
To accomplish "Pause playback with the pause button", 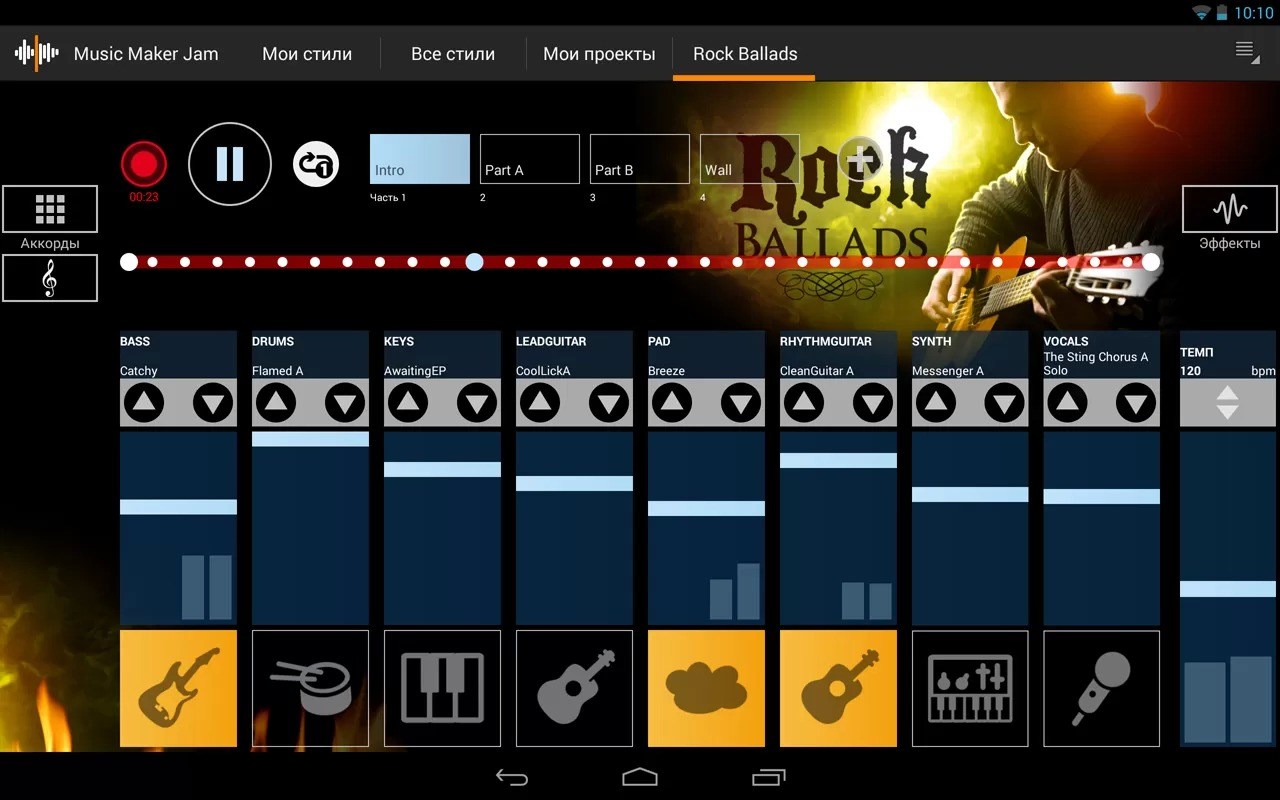I will (x=230, y=164).
